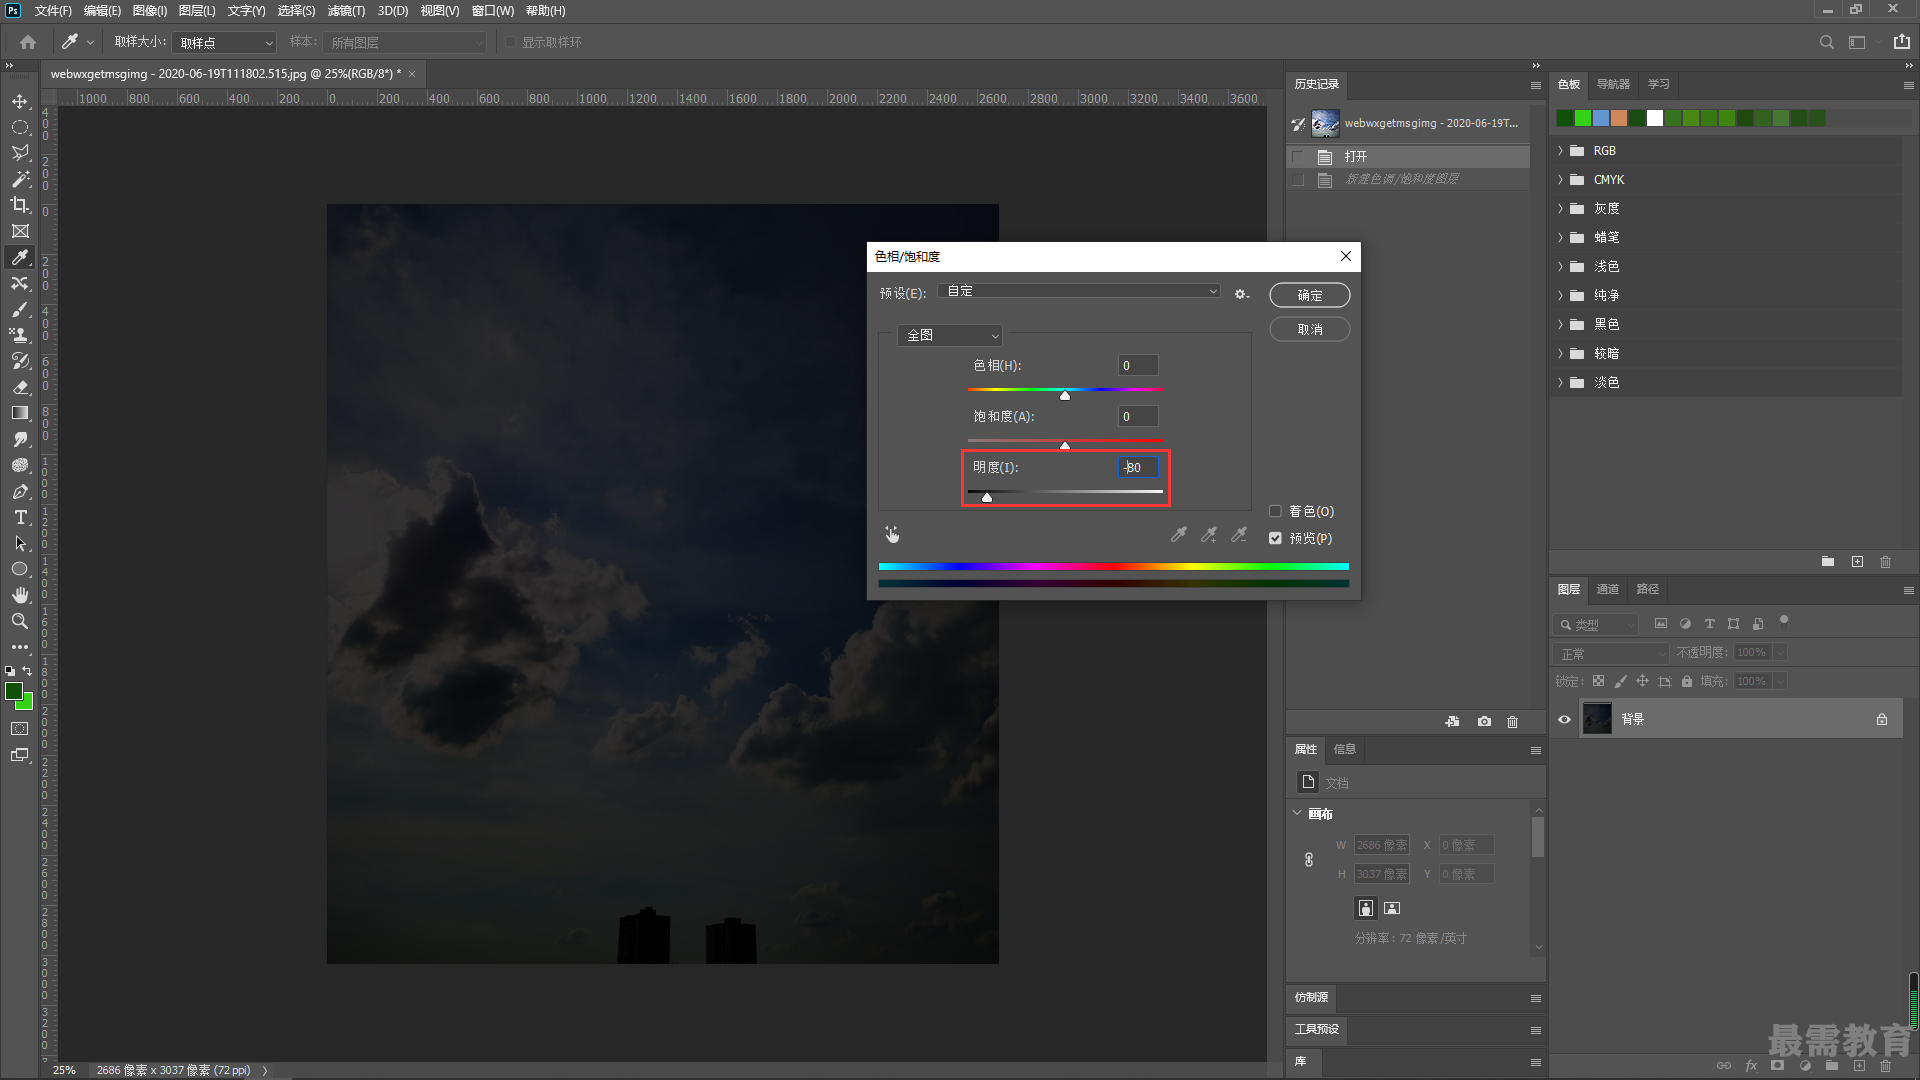Click the Home icon in options bar
Screen dimensions: 1920x1080
click(x=28, y=42)
